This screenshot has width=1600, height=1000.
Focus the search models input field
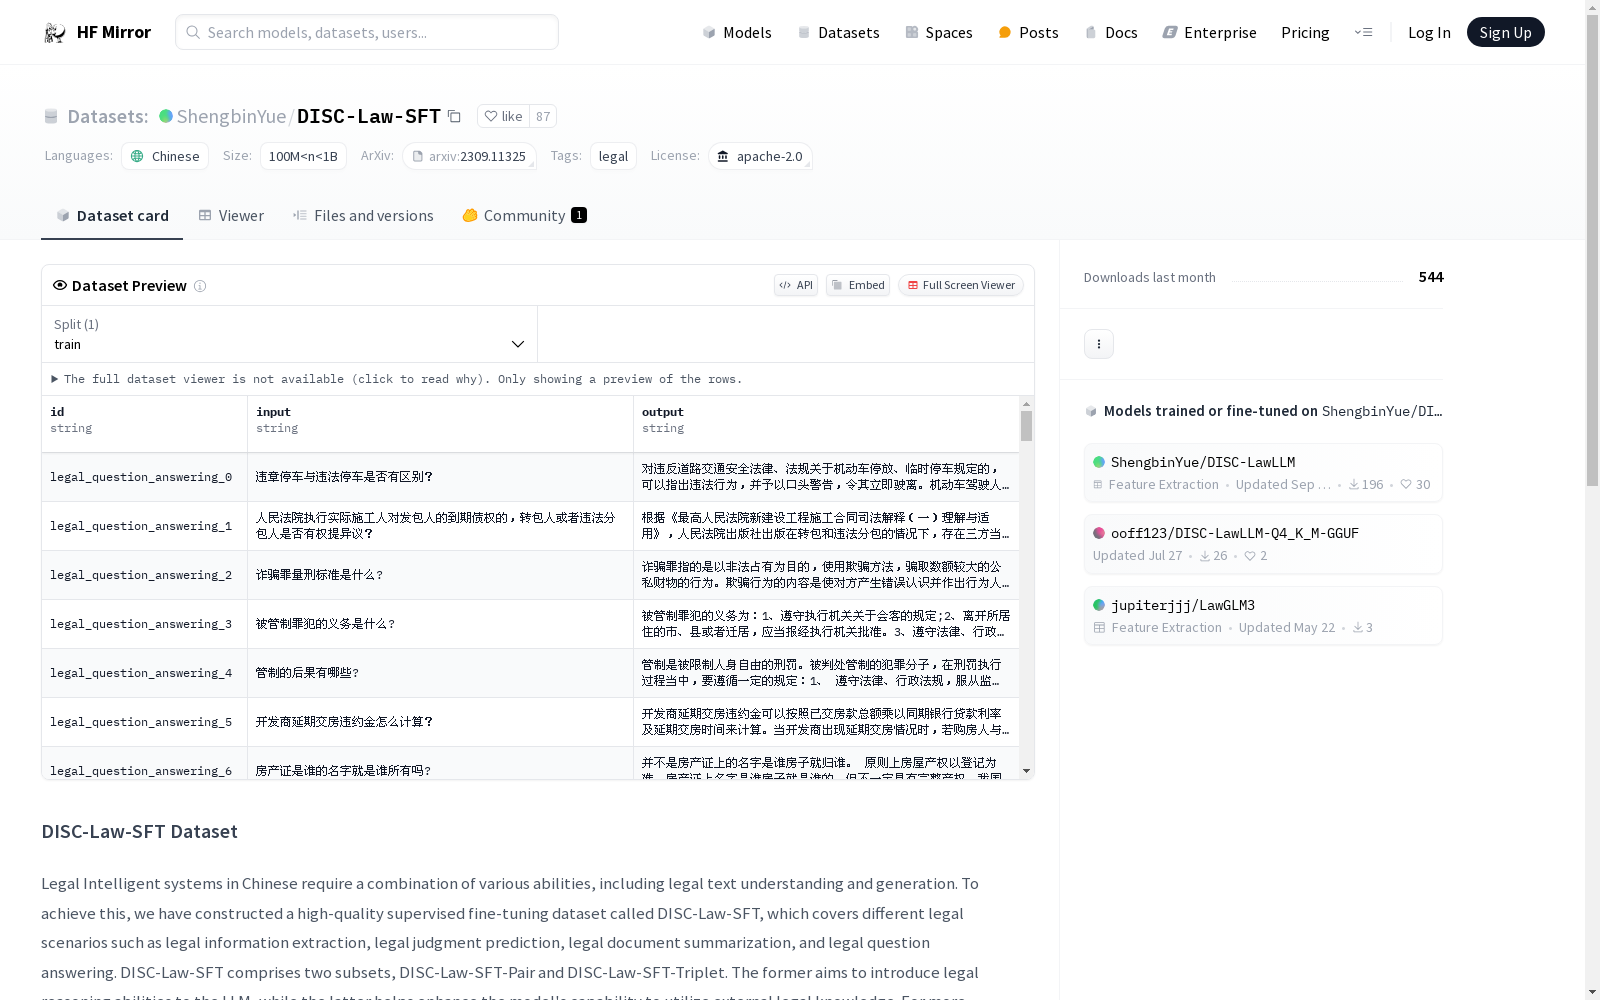[x=367, y=32]
